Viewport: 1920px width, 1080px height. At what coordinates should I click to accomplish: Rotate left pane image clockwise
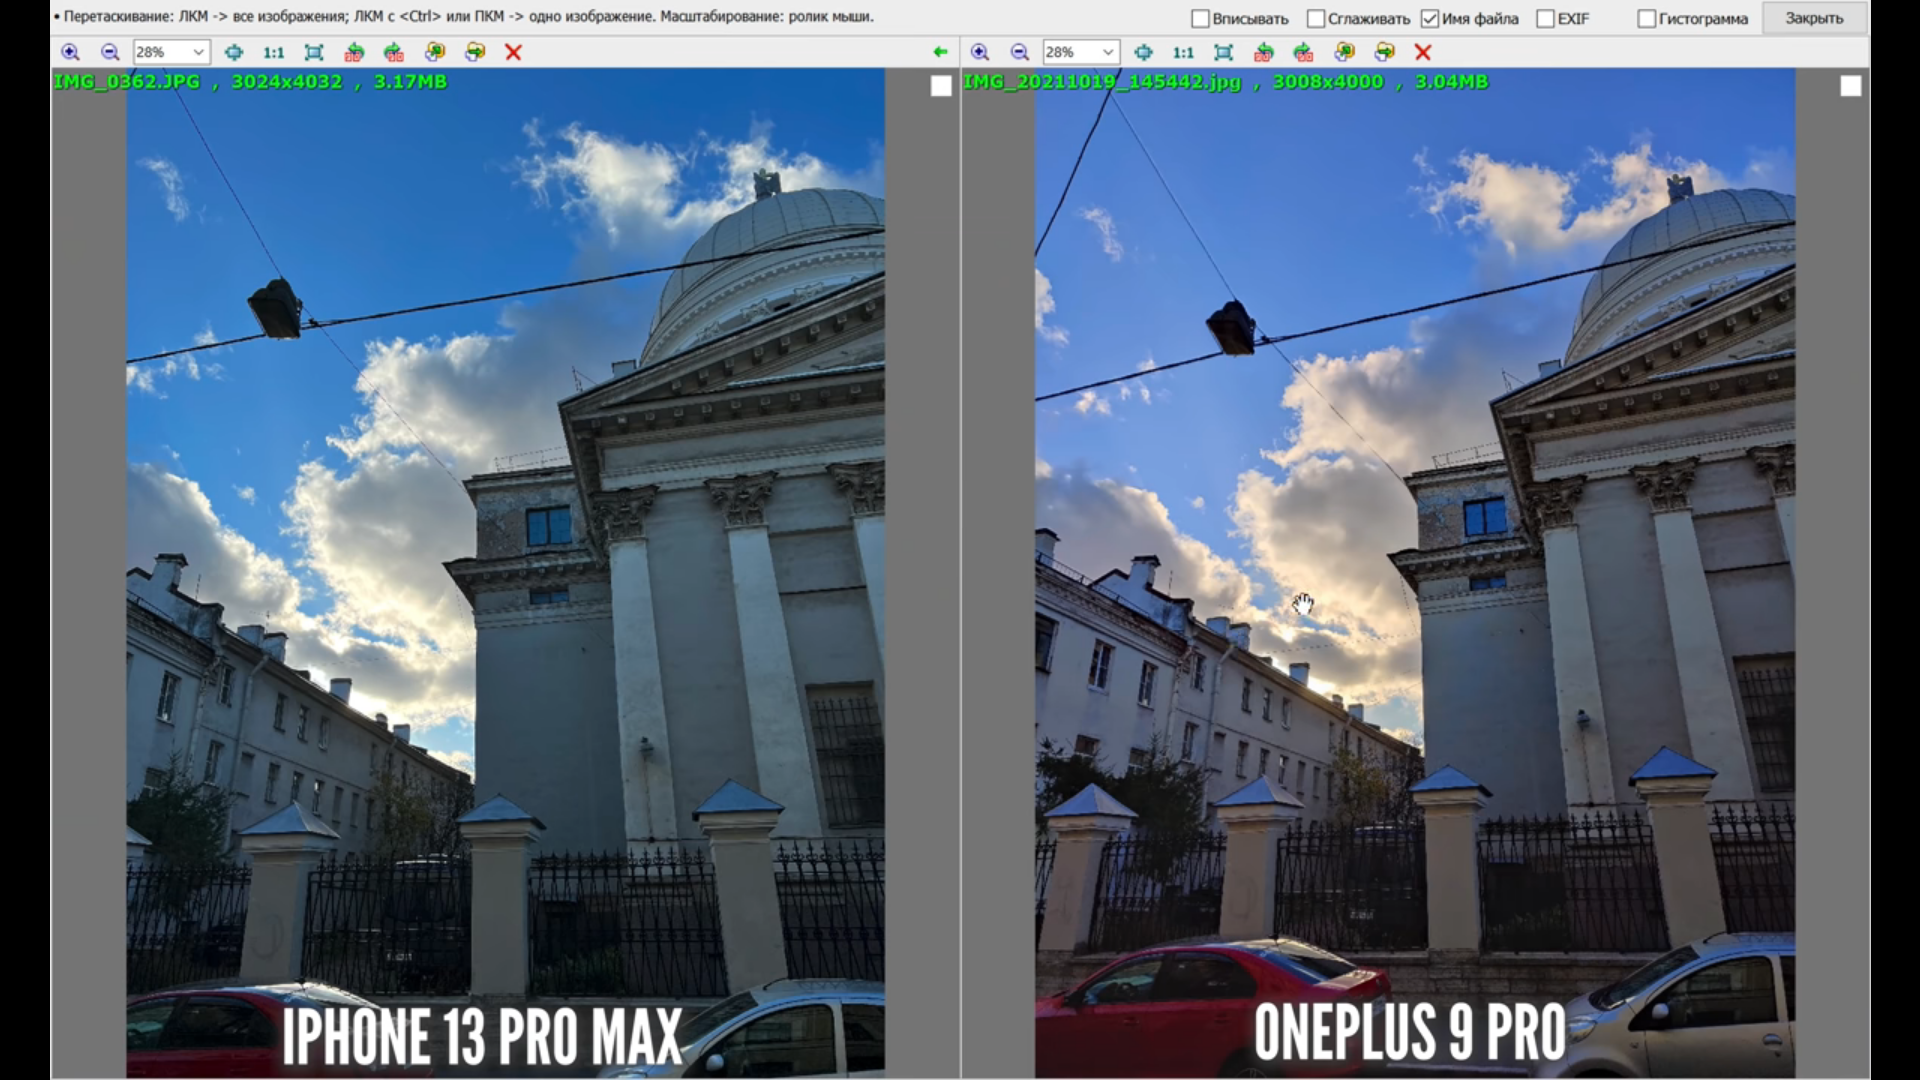(394, 52)
